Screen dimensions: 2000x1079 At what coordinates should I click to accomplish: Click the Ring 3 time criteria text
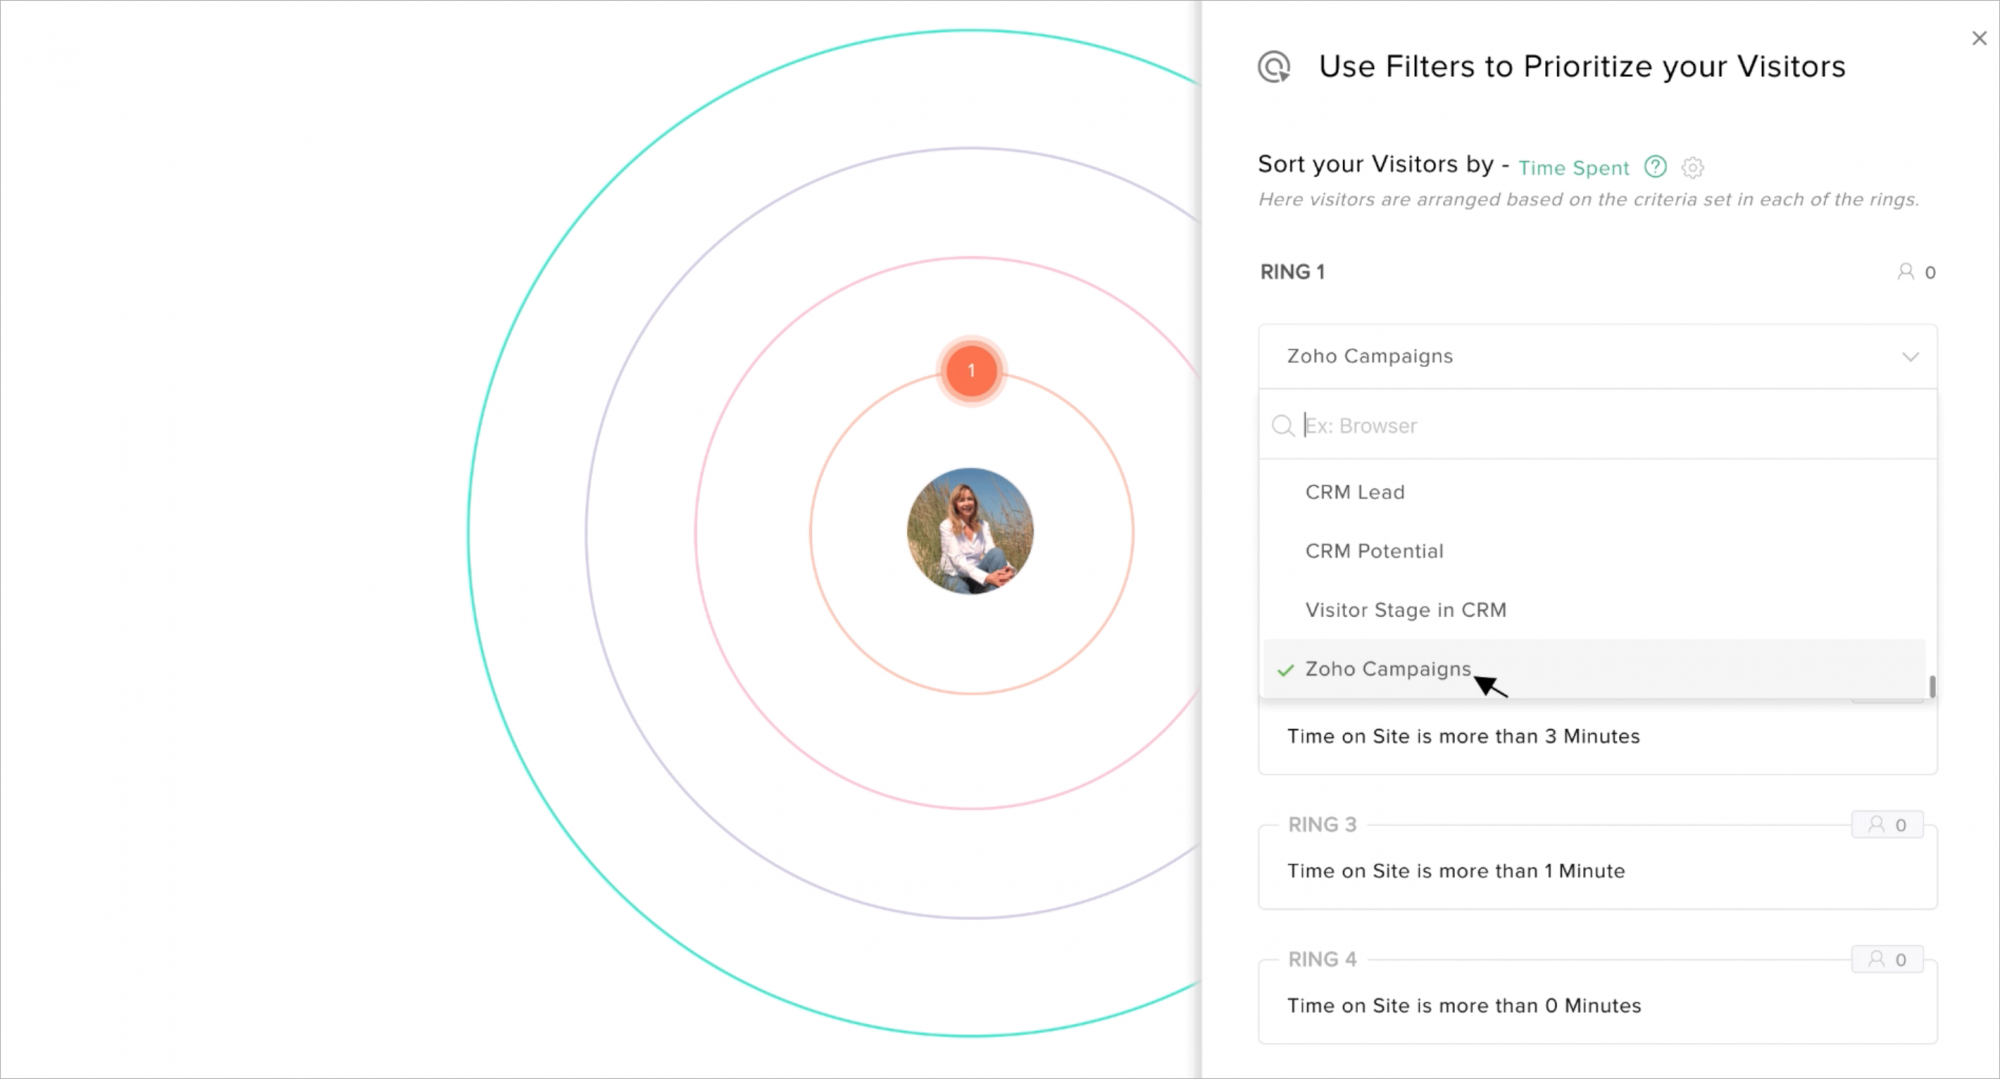point(1456,871)
